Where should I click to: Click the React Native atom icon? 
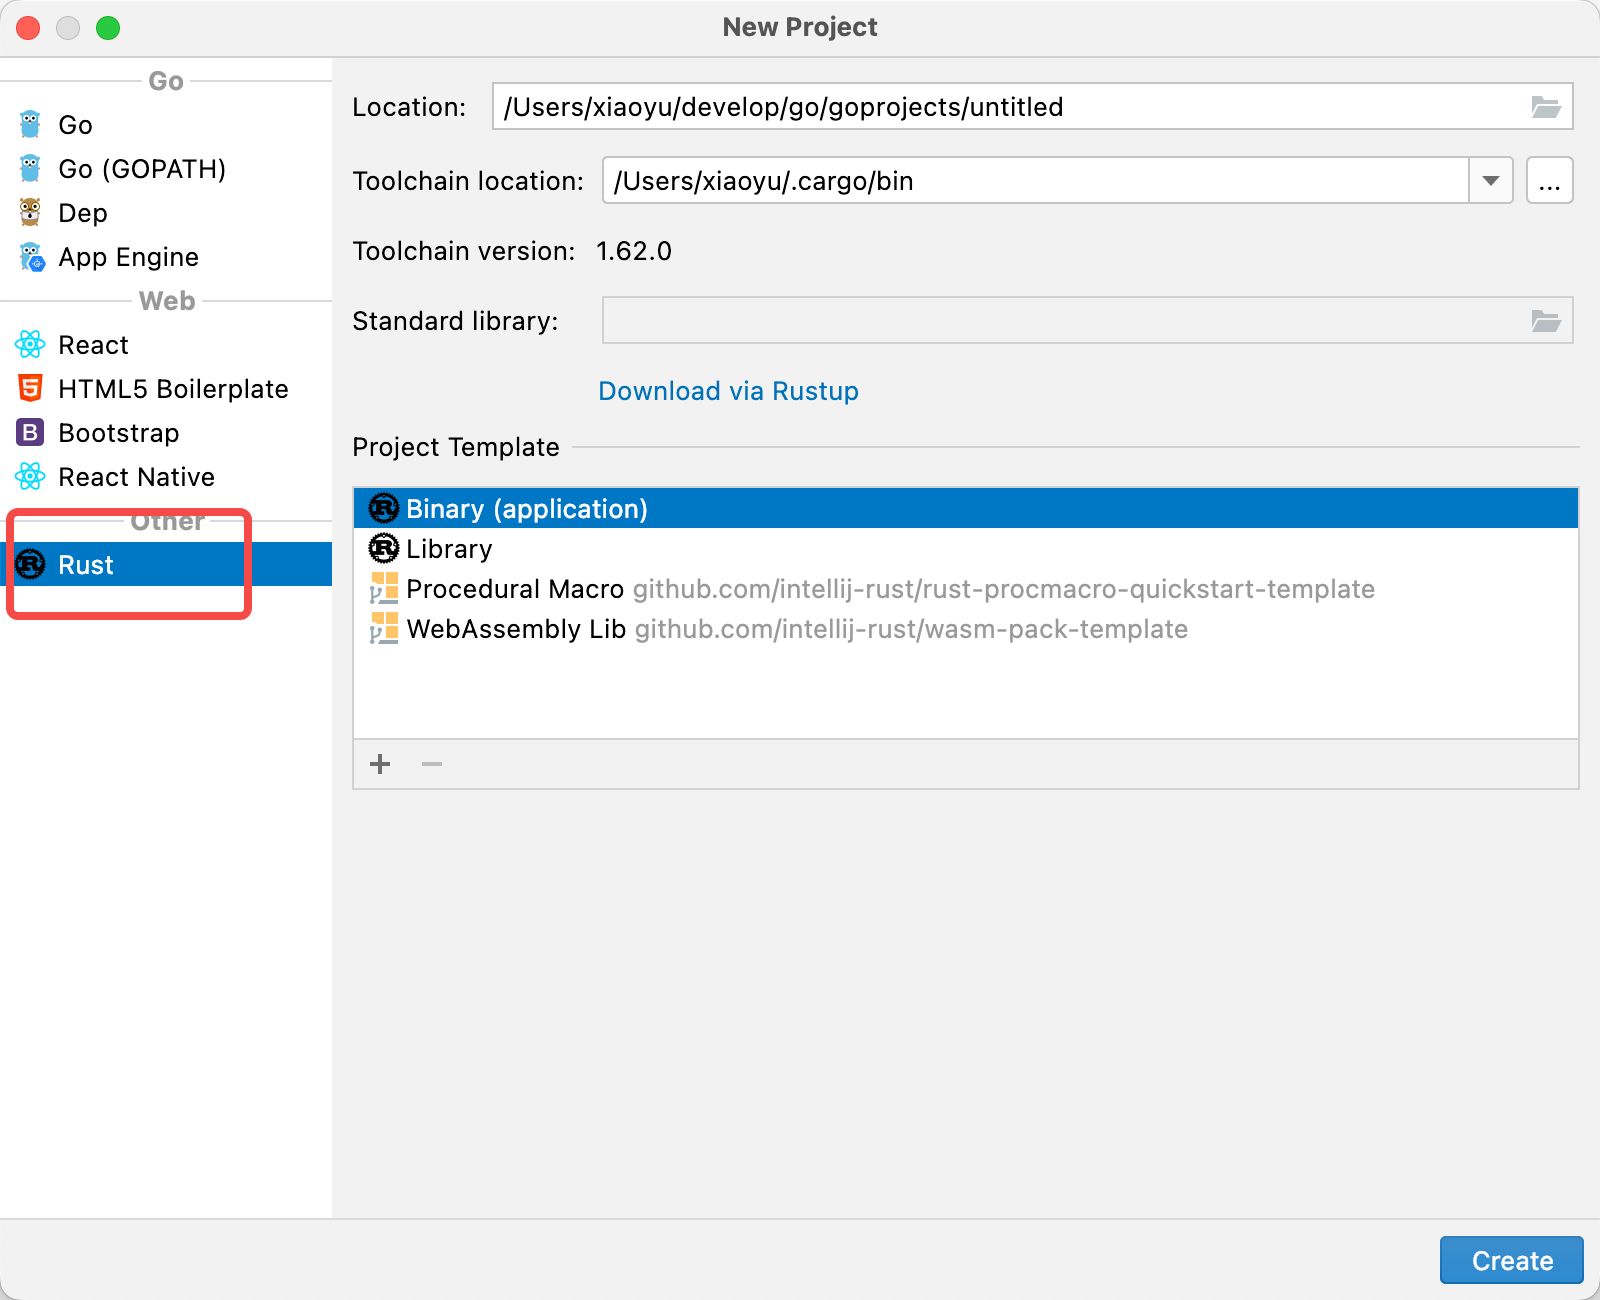[x=30, y=476]
